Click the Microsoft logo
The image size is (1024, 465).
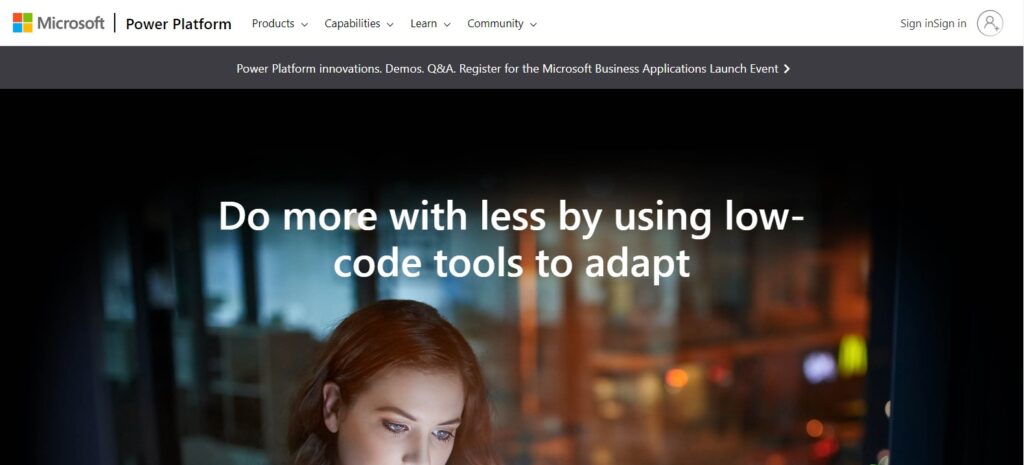tap(58, 23)
